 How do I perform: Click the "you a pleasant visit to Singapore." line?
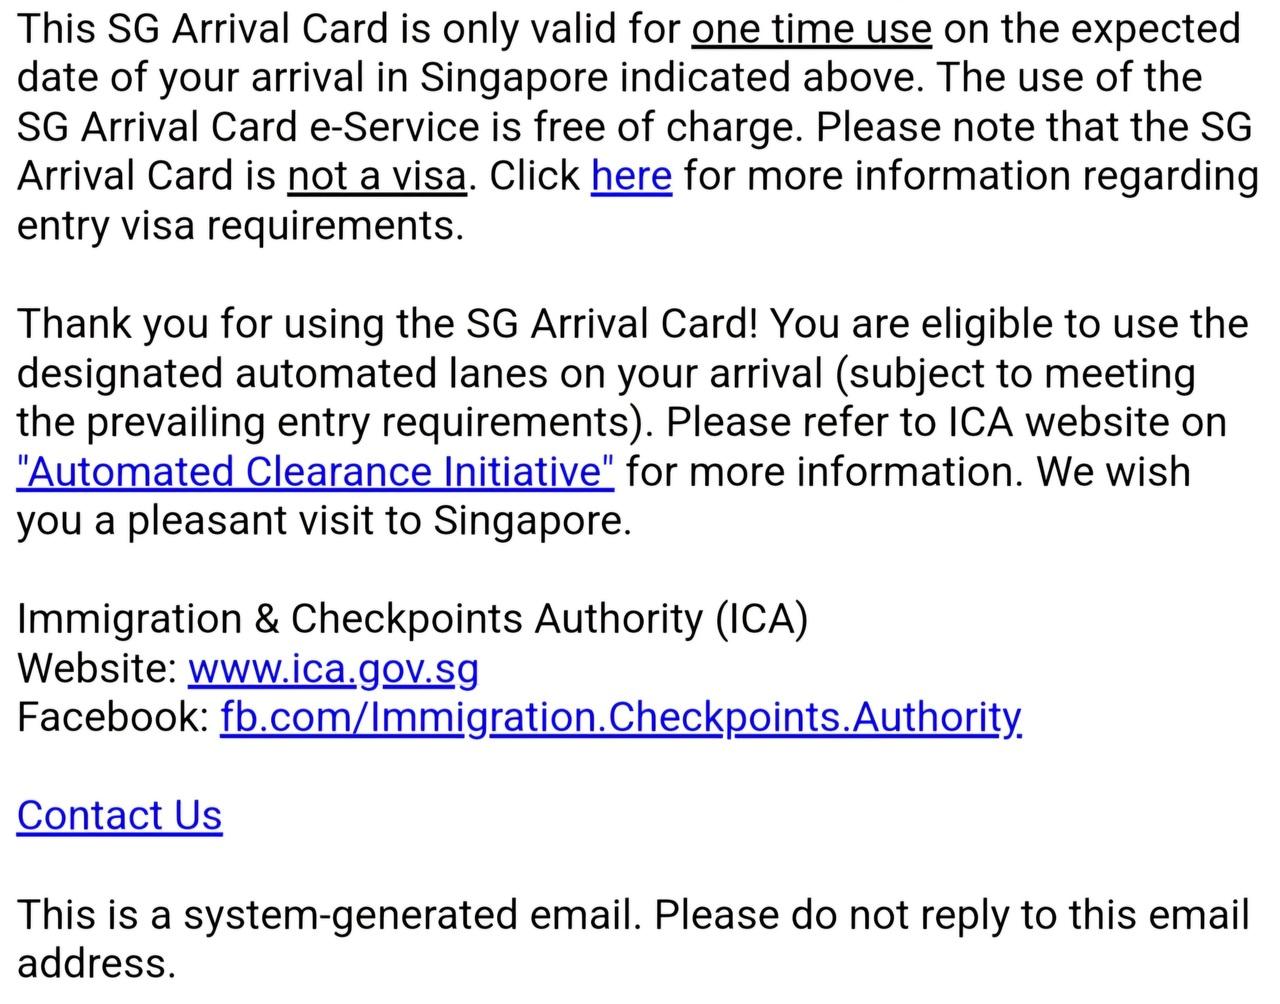tap(324, 521)
